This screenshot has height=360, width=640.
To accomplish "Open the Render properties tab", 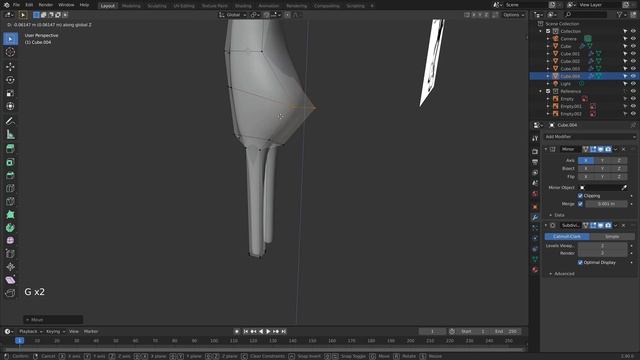I will (x=535, y=151).
